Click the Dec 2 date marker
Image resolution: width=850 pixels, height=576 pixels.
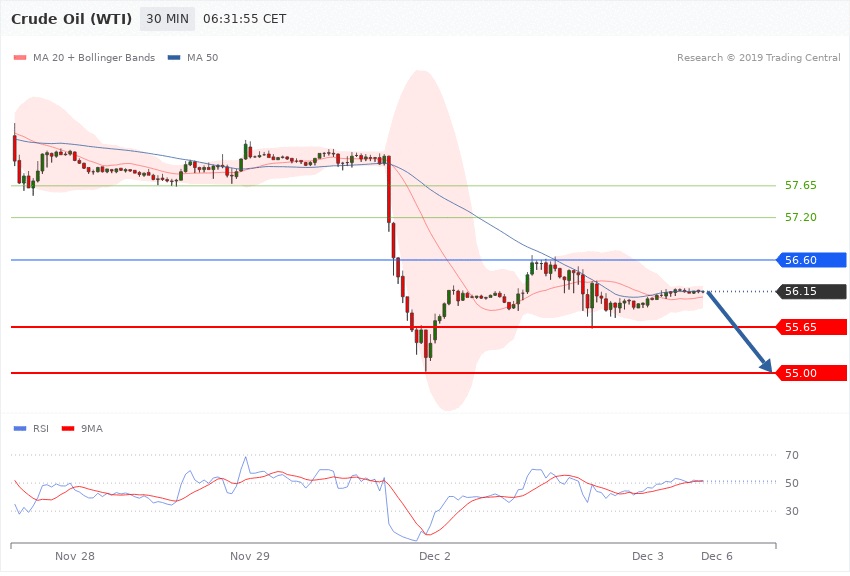pos(435,556)
